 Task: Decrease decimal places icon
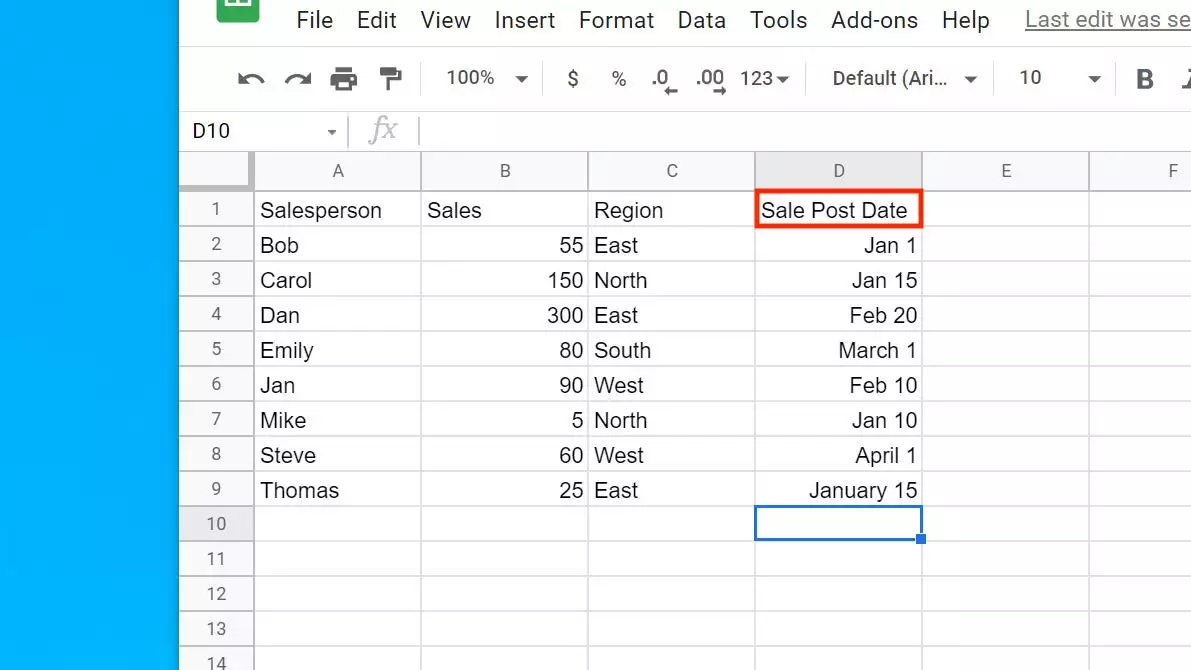point(663,80)
